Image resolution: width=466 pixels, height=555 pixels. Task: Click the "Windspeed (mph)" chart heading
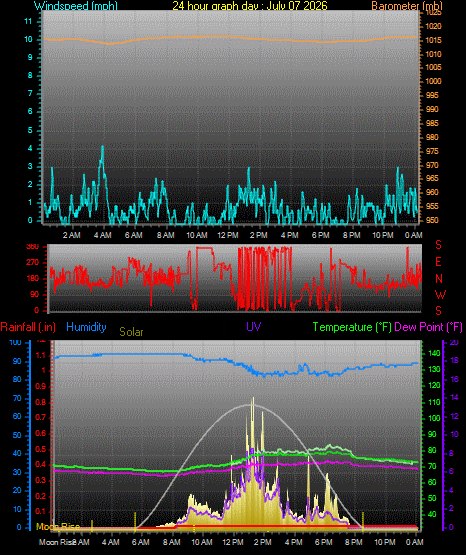(x=76, y=6)
